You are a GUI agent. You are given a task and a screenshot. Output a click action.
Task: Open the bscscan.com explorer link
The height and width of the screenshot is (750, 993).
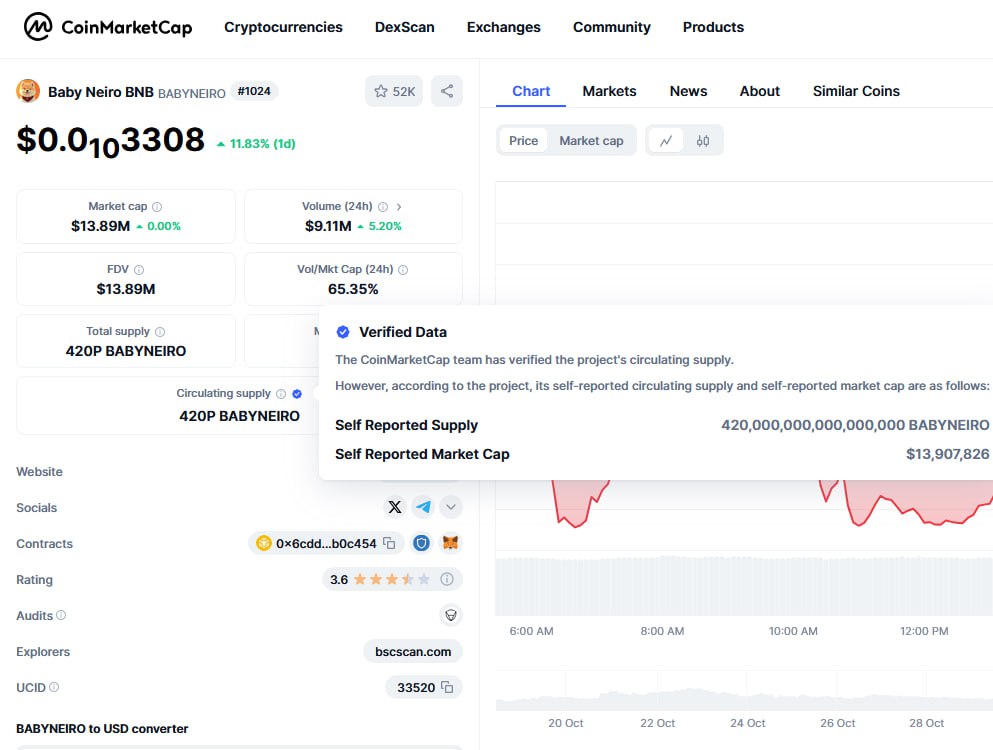[x=412, y=651]
